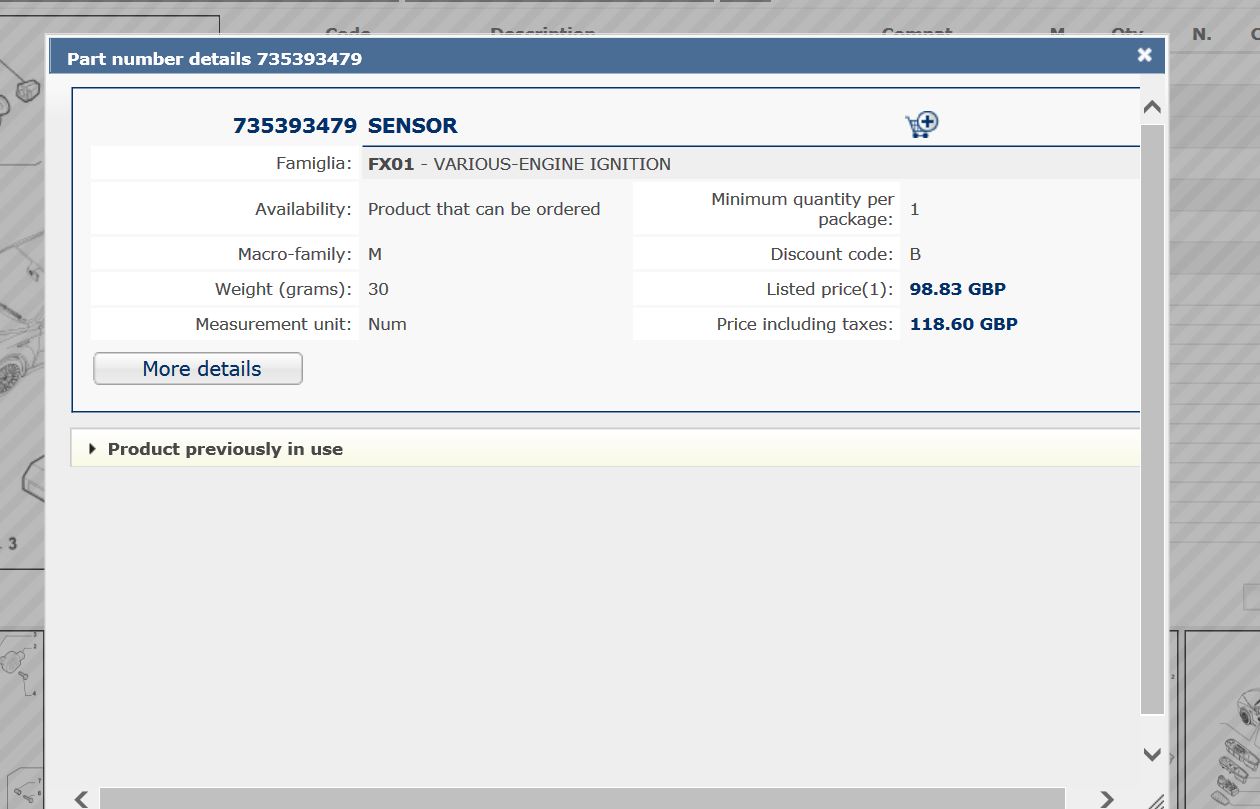Open More details for this part

coord(198,369)
